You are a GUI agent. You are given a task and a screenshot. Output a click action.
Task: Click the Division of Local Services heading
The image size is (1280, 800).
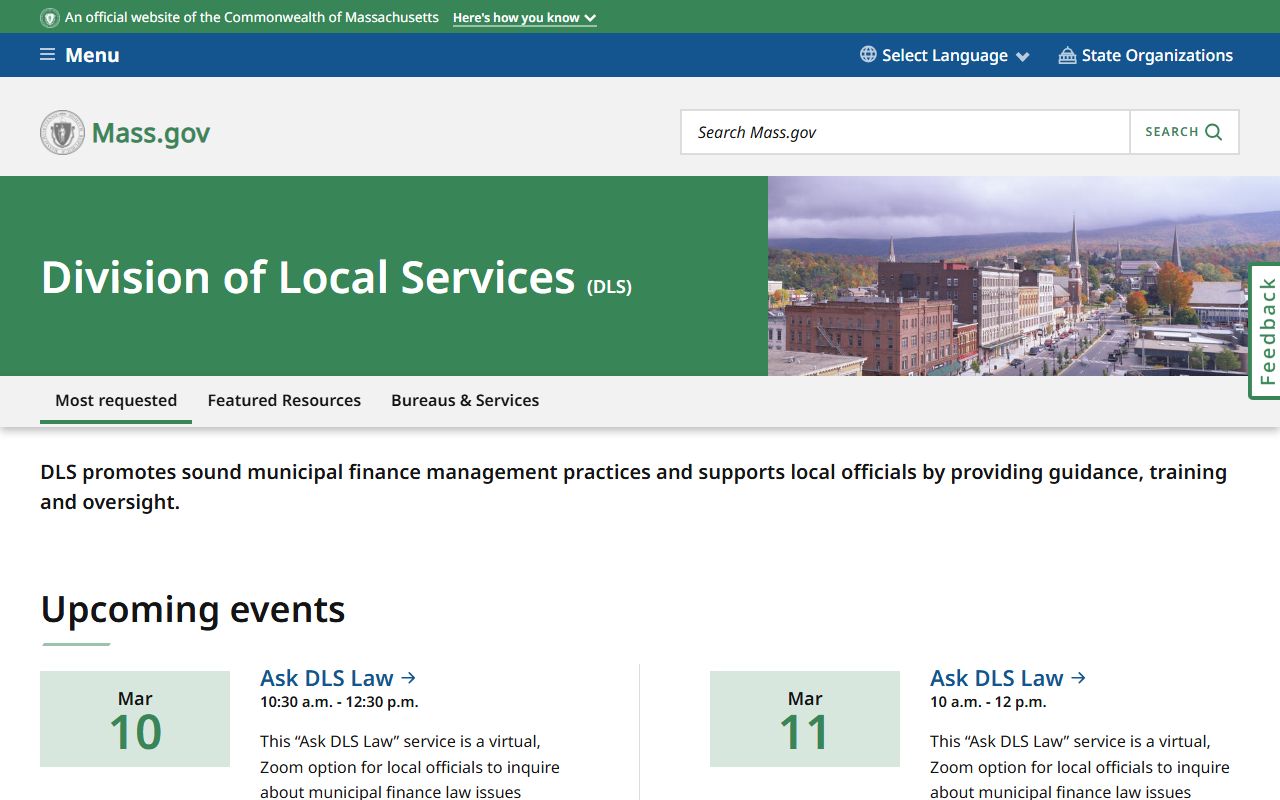pos(308,277)
